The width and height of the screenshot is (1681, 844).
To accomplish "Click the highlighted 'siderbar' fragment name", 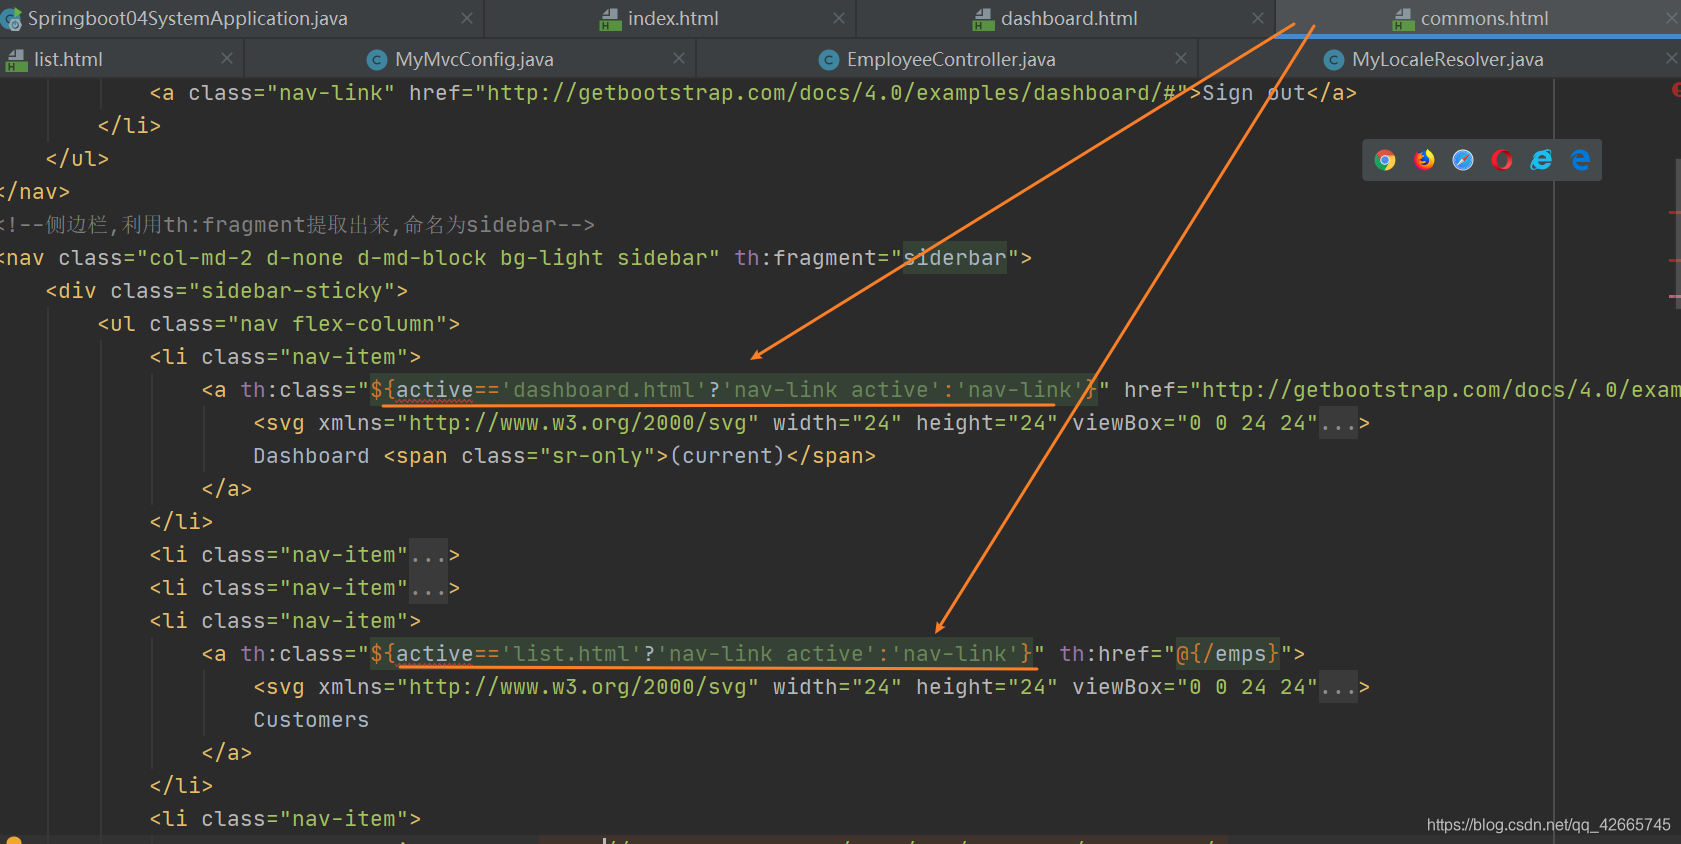I will click(954, 258).
